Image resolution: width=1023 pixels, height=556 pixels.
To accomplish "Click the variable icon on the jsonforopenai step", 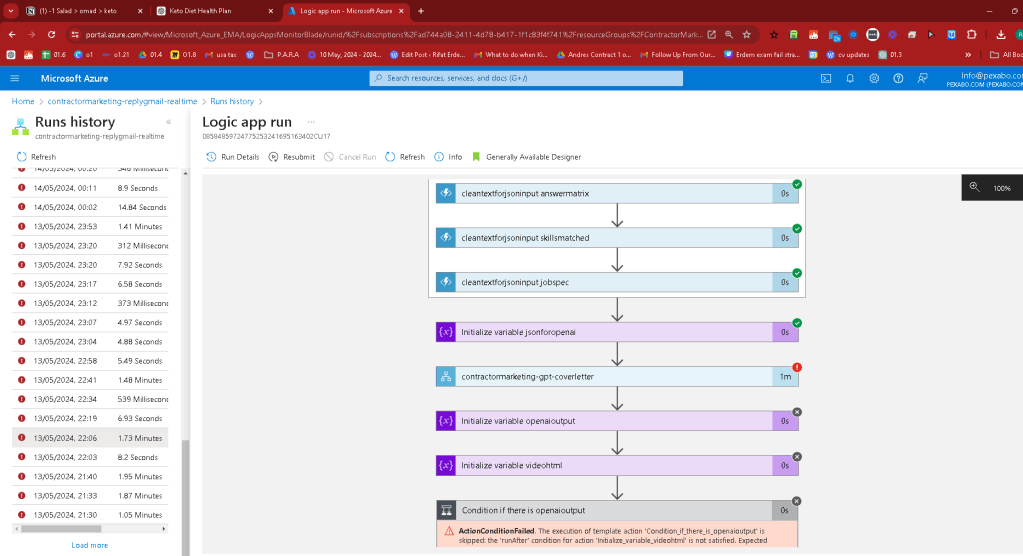I will point(446,332).
